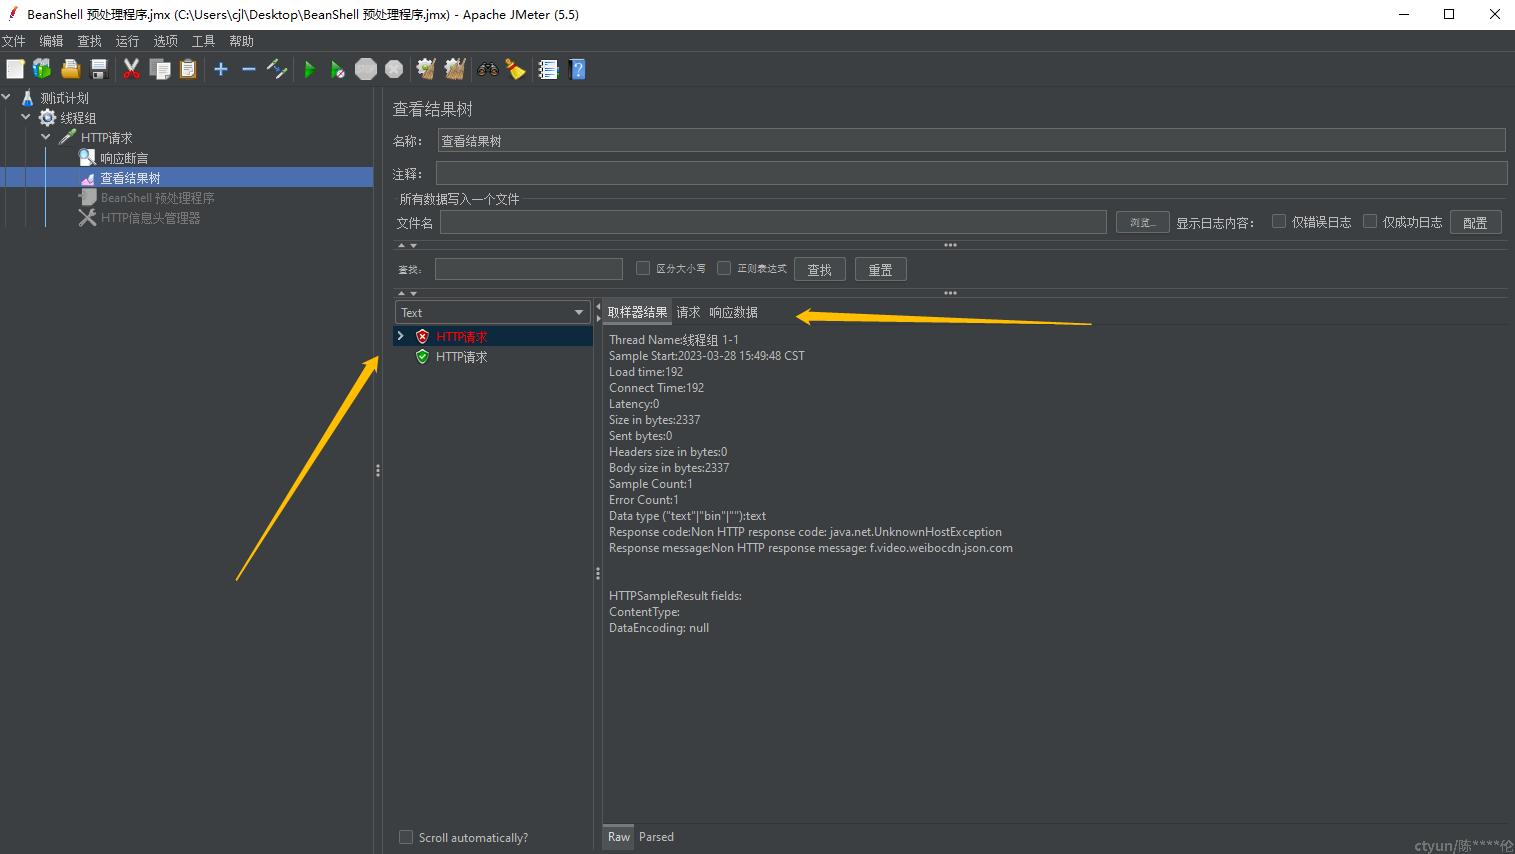This screenshot has width=1515, height=854.
Task: Open the 查找 menu
Action: click(x=89, y=41)
